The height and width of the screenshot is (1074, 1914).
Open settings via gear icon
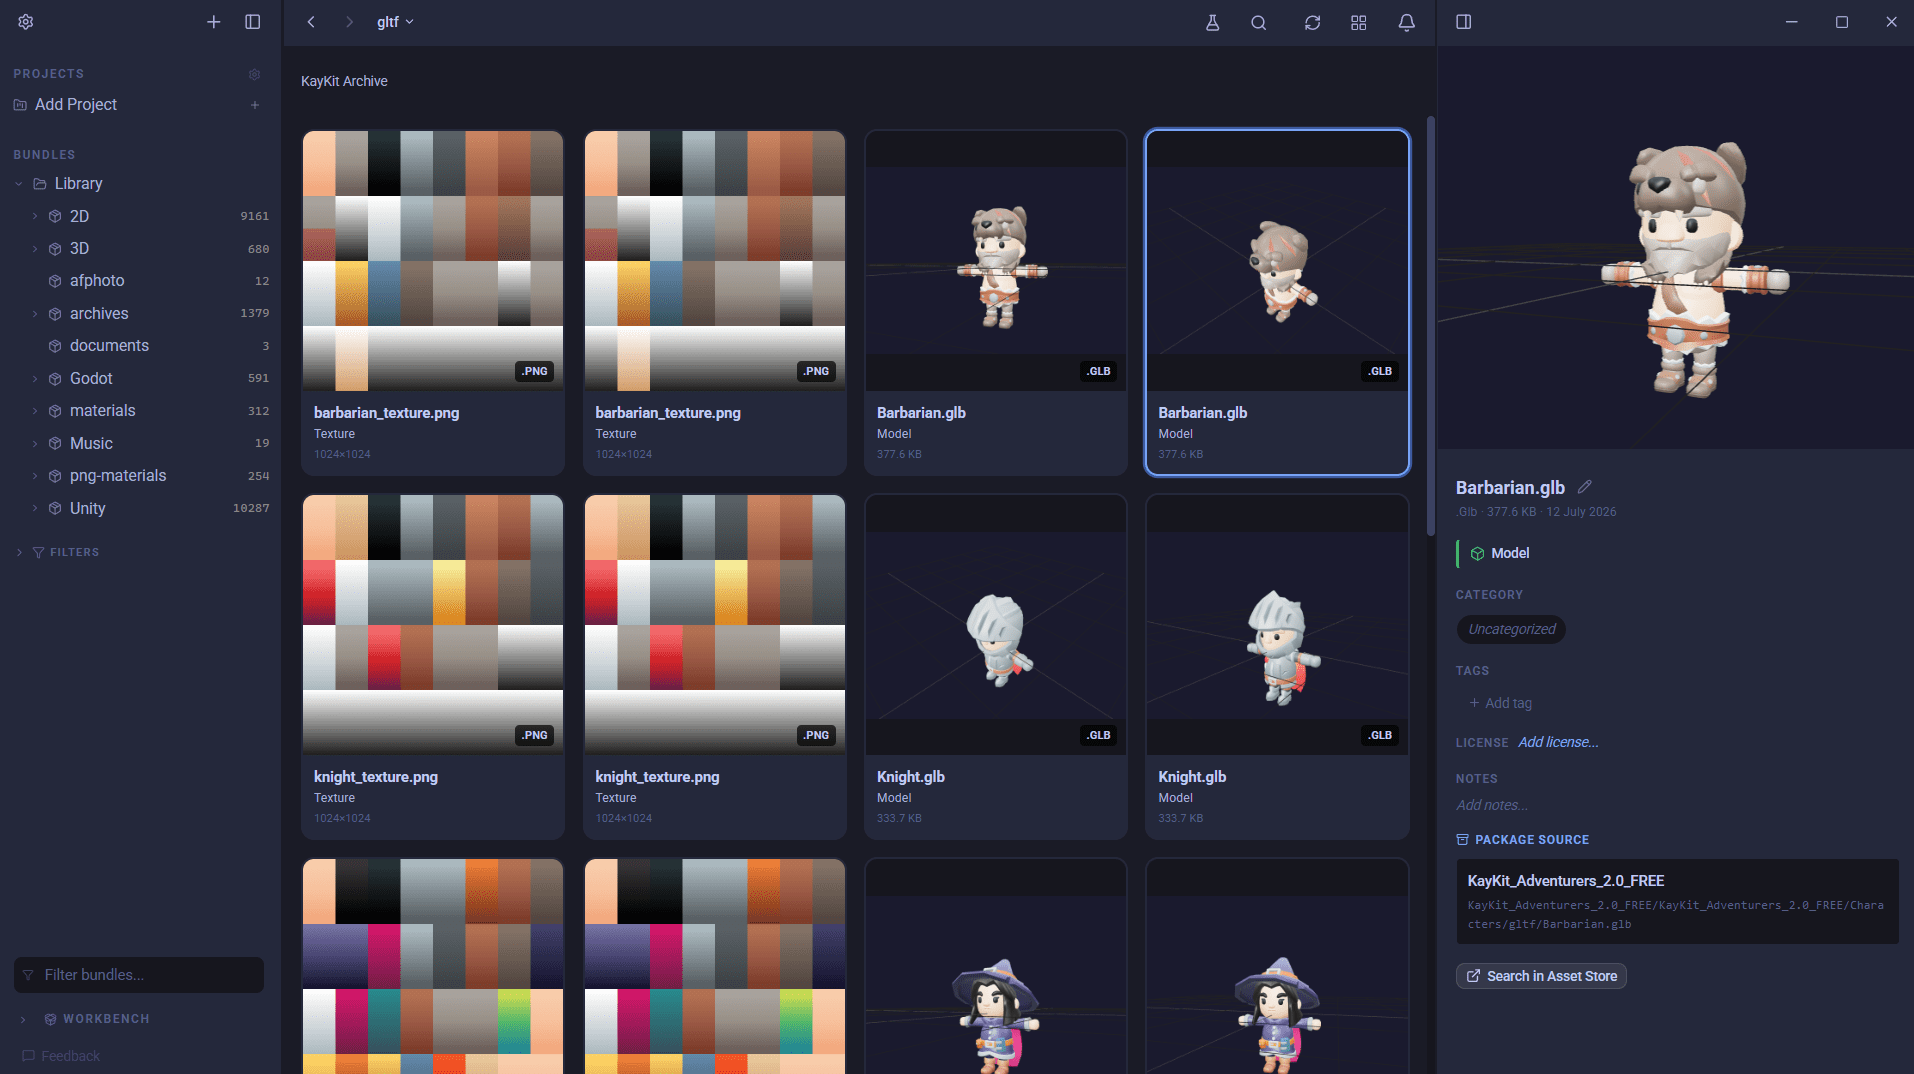(x=26, y=22)
